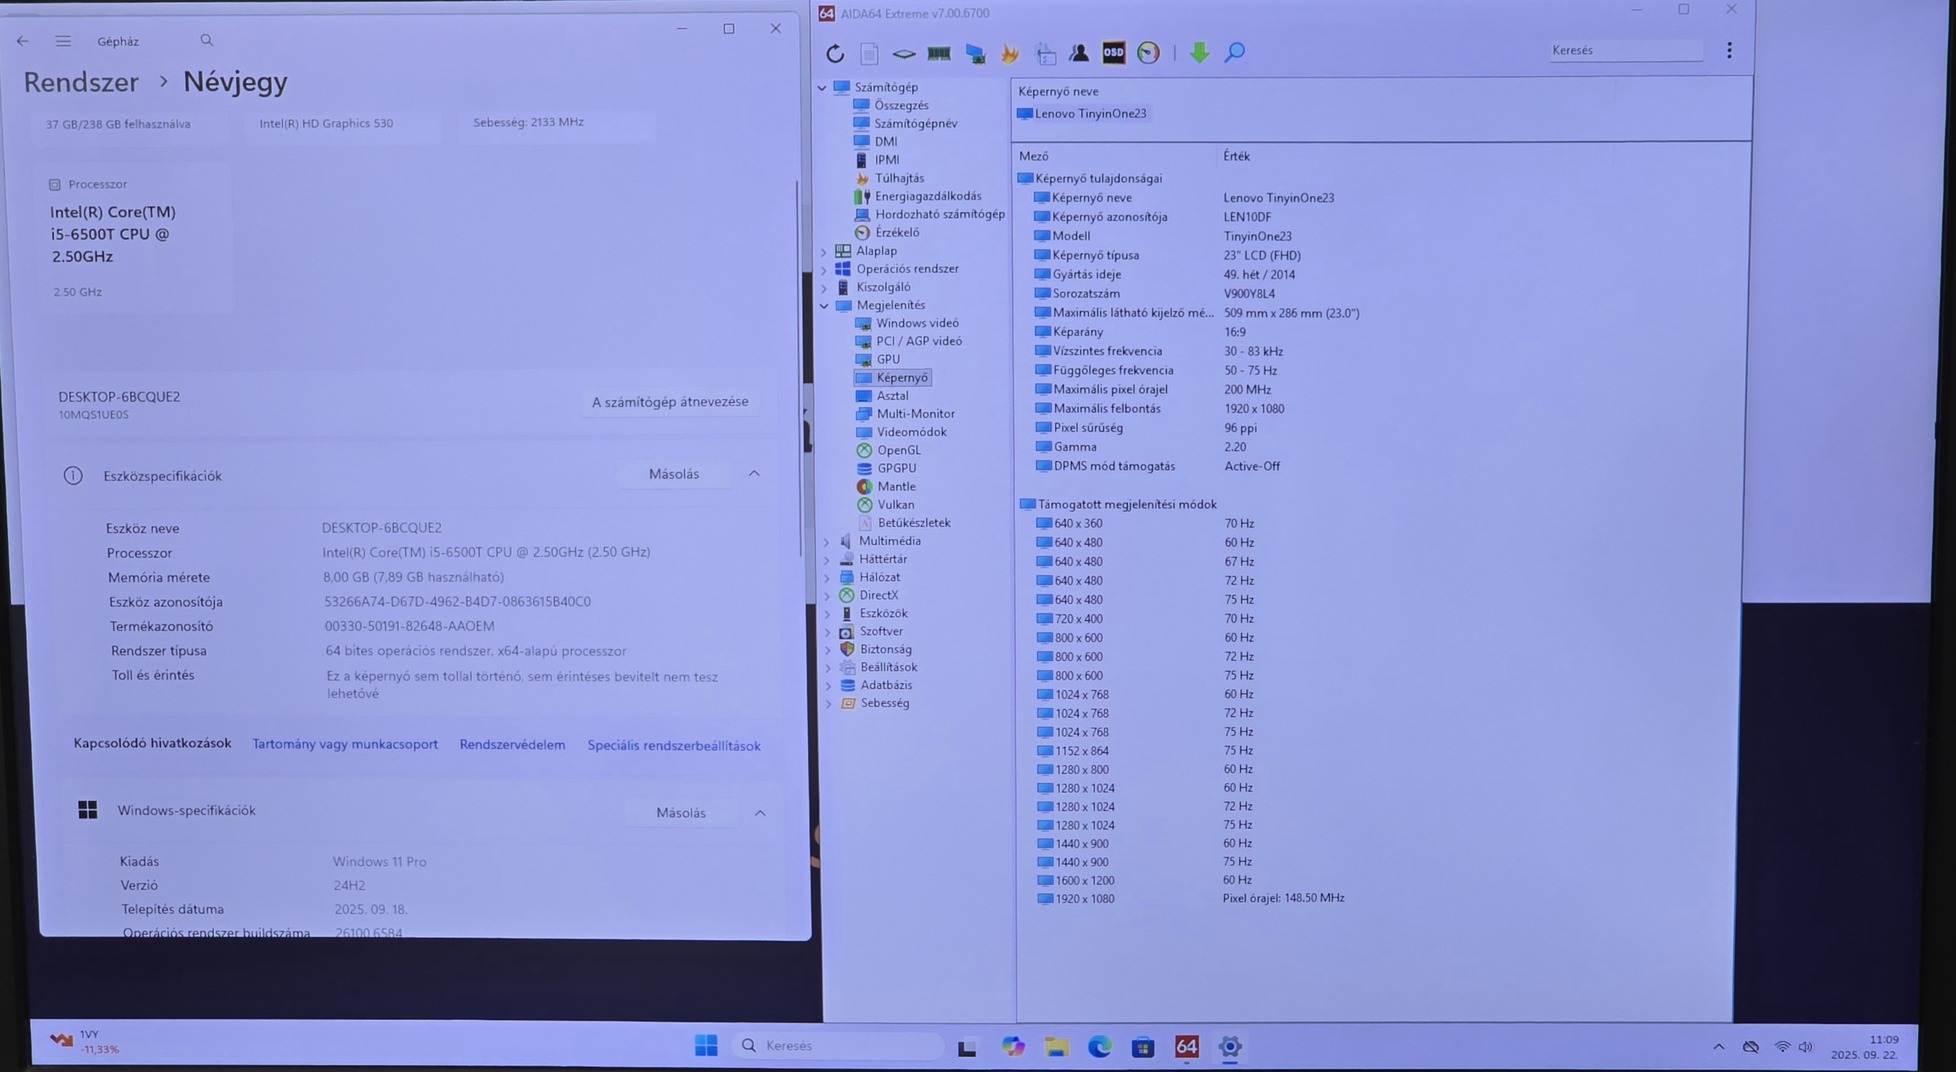Go back using the Settings back arrow
The height and width of the screenshot is (1072, 1956).
pyautogui.click(x=22, y=41)
